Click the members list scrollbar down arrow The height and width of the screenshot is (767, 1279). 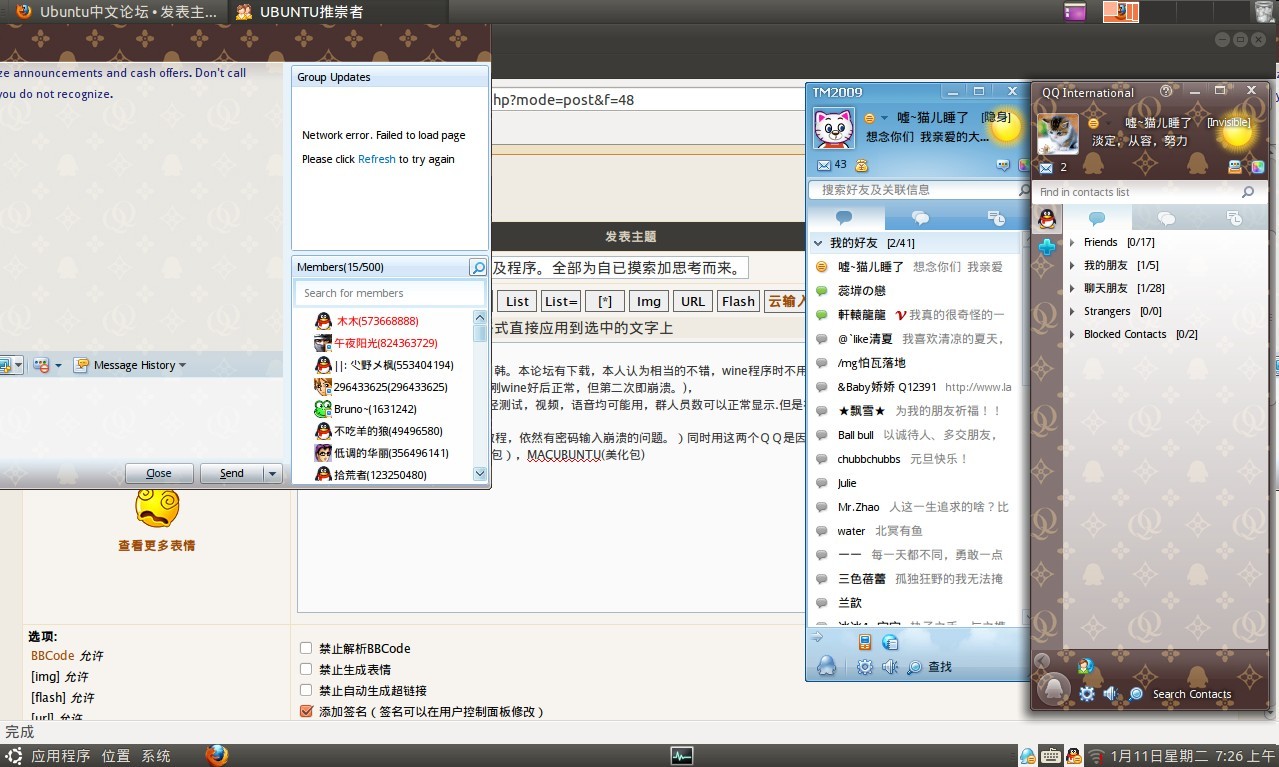[480, 473]
